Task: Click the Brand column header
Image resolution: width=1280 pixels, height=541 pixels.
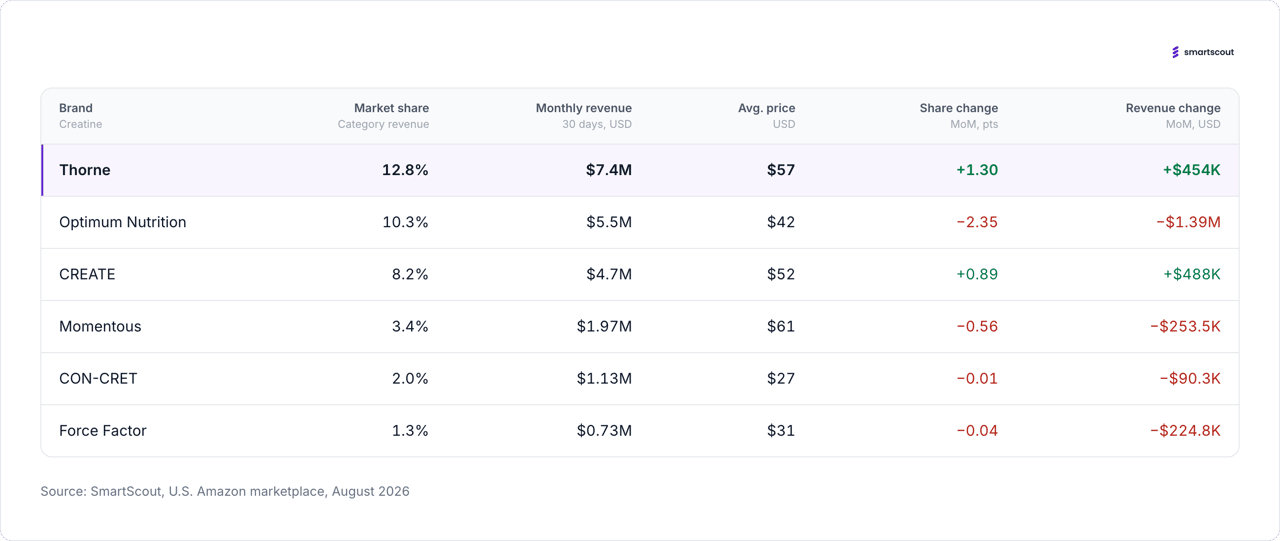Action: point(76,108)
